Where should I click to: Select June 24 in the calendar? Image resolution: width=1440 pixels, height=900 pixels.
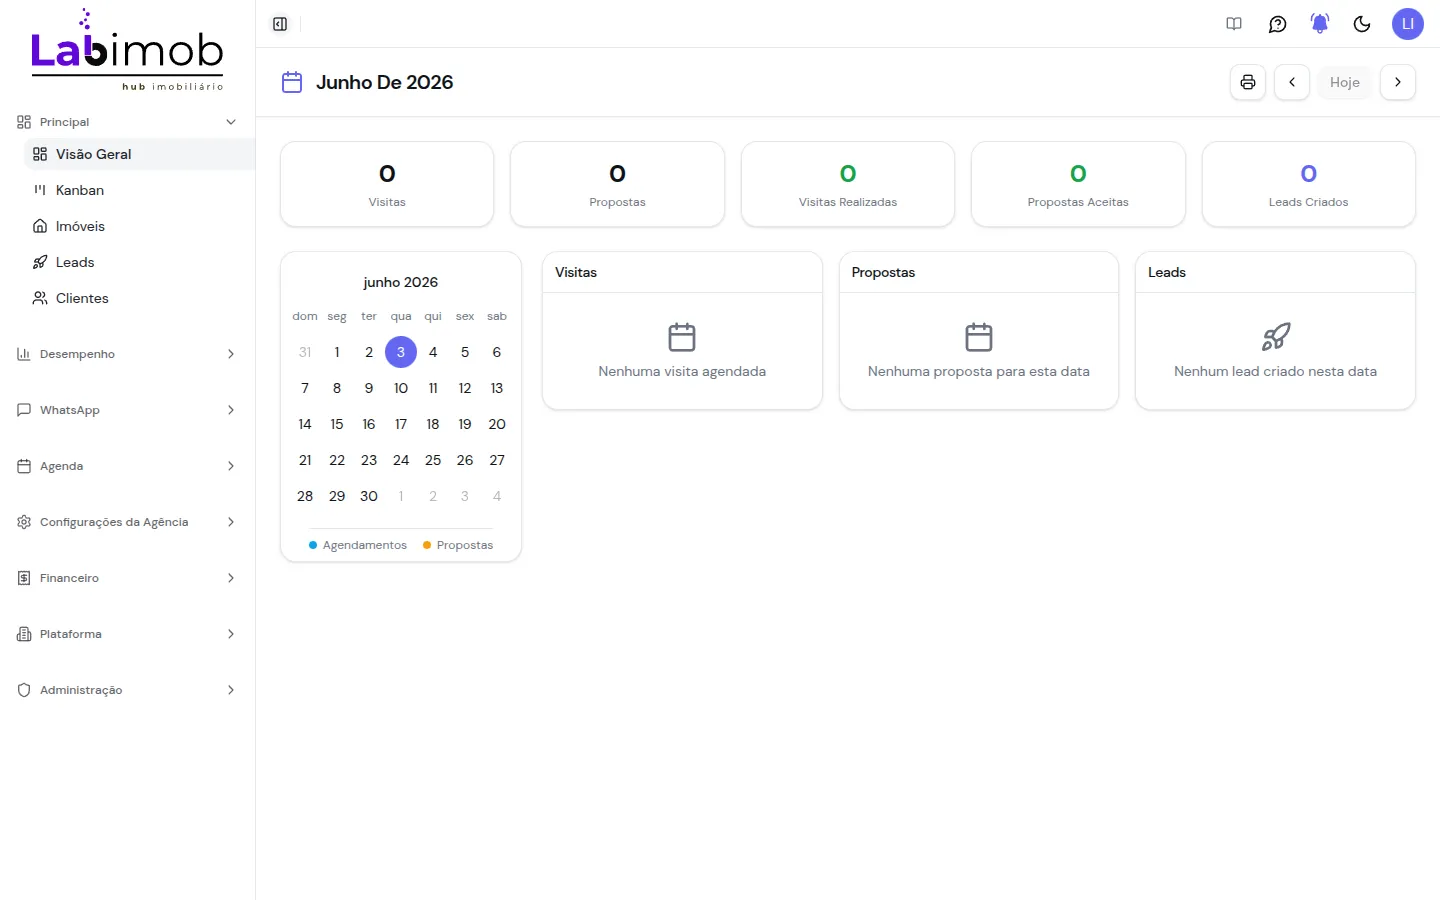401,460
